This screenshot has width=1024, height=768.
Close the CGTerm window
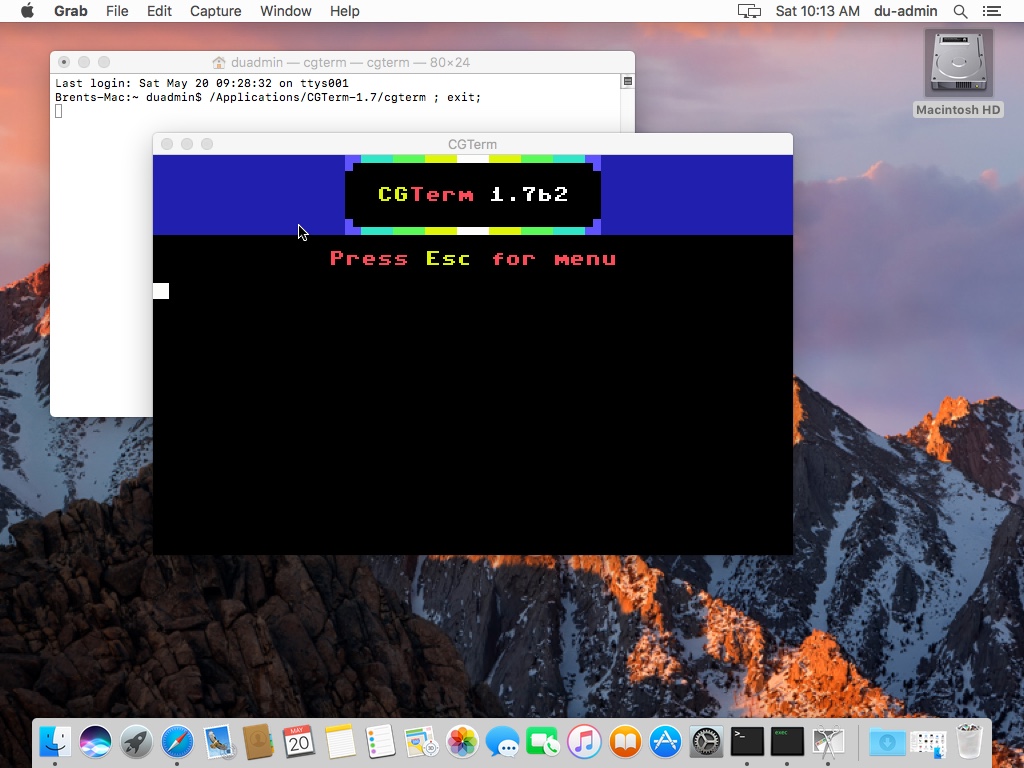(167, 144)
